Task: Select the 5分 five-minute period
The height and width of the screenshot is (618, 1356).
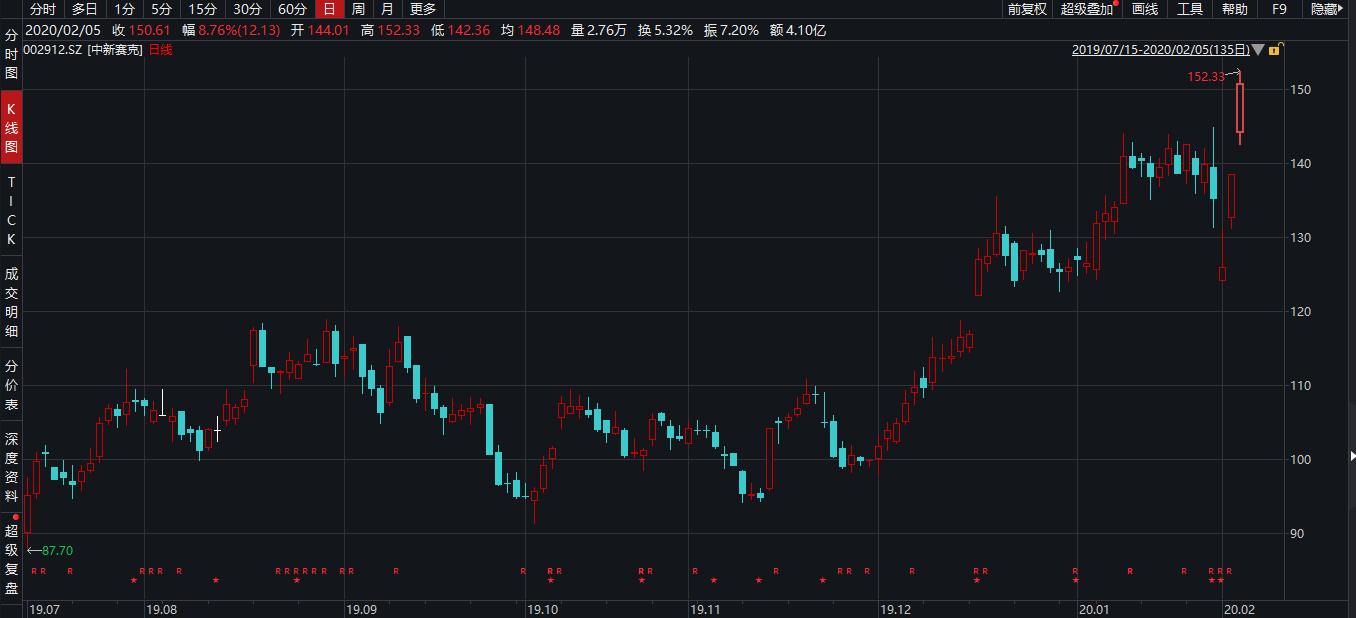Action: [162, 9]
